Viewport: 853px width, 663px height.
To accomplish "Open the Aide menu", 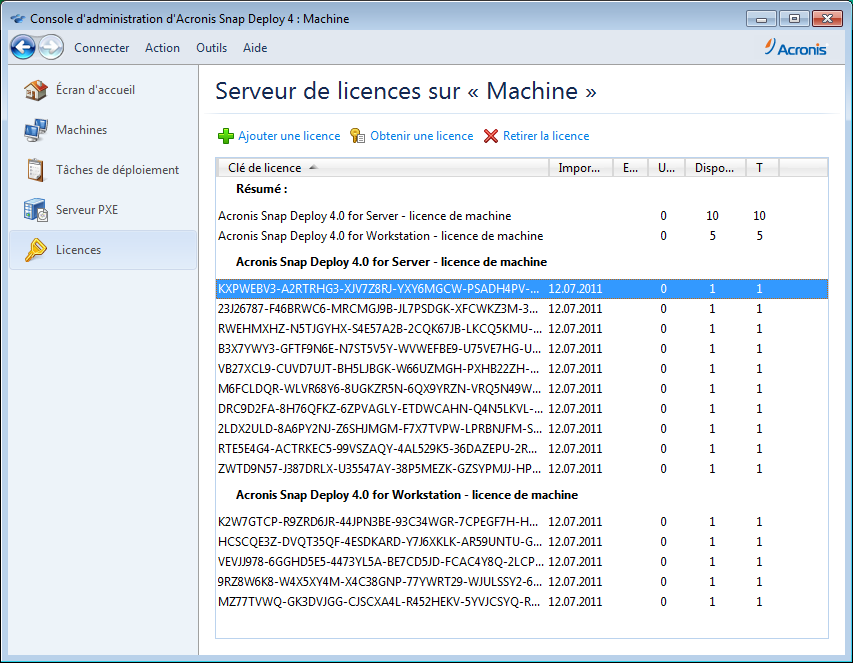I will (254, 47).
